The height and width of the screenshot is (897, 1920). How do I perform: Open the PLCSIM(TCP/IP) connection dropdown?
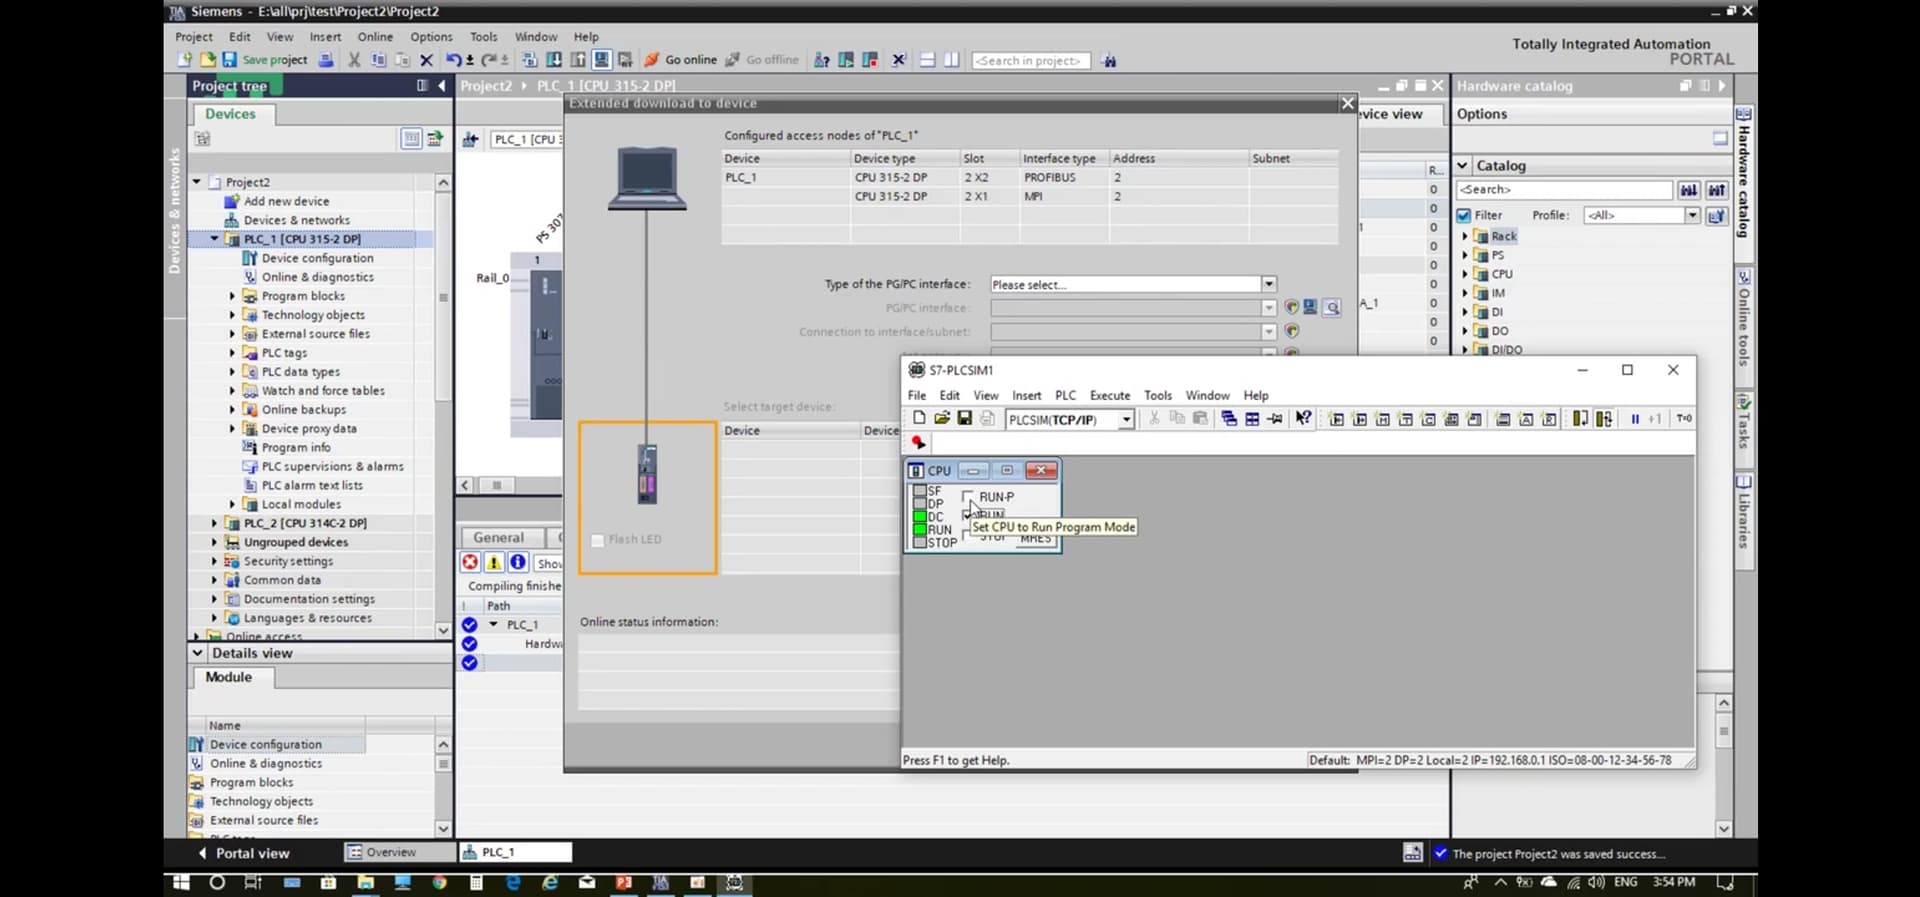[x=1126, y=420]
